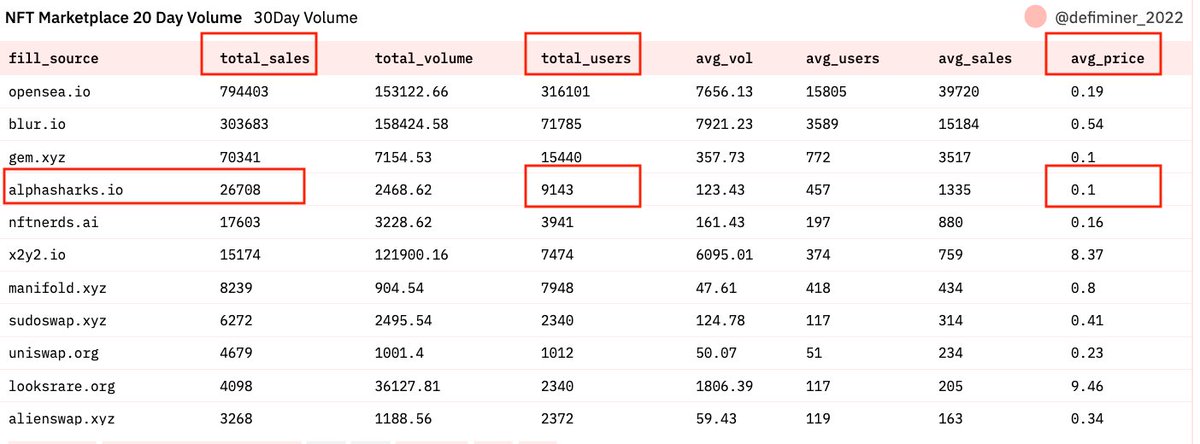Click uniswap.org avg_users value 51
Image resolution: width=1200 pixels, height=444 pixels.
pos(814,353)
